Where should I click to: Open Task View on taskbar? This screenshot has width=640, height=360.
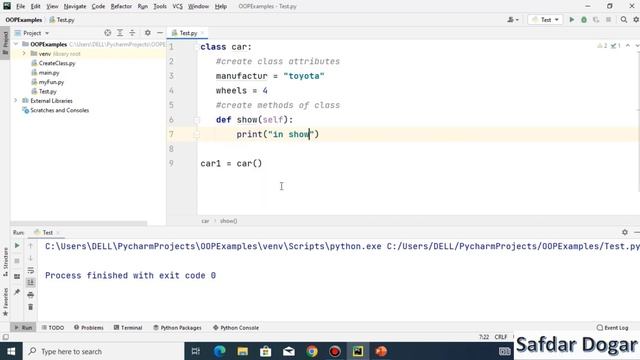tap(196, 351)
